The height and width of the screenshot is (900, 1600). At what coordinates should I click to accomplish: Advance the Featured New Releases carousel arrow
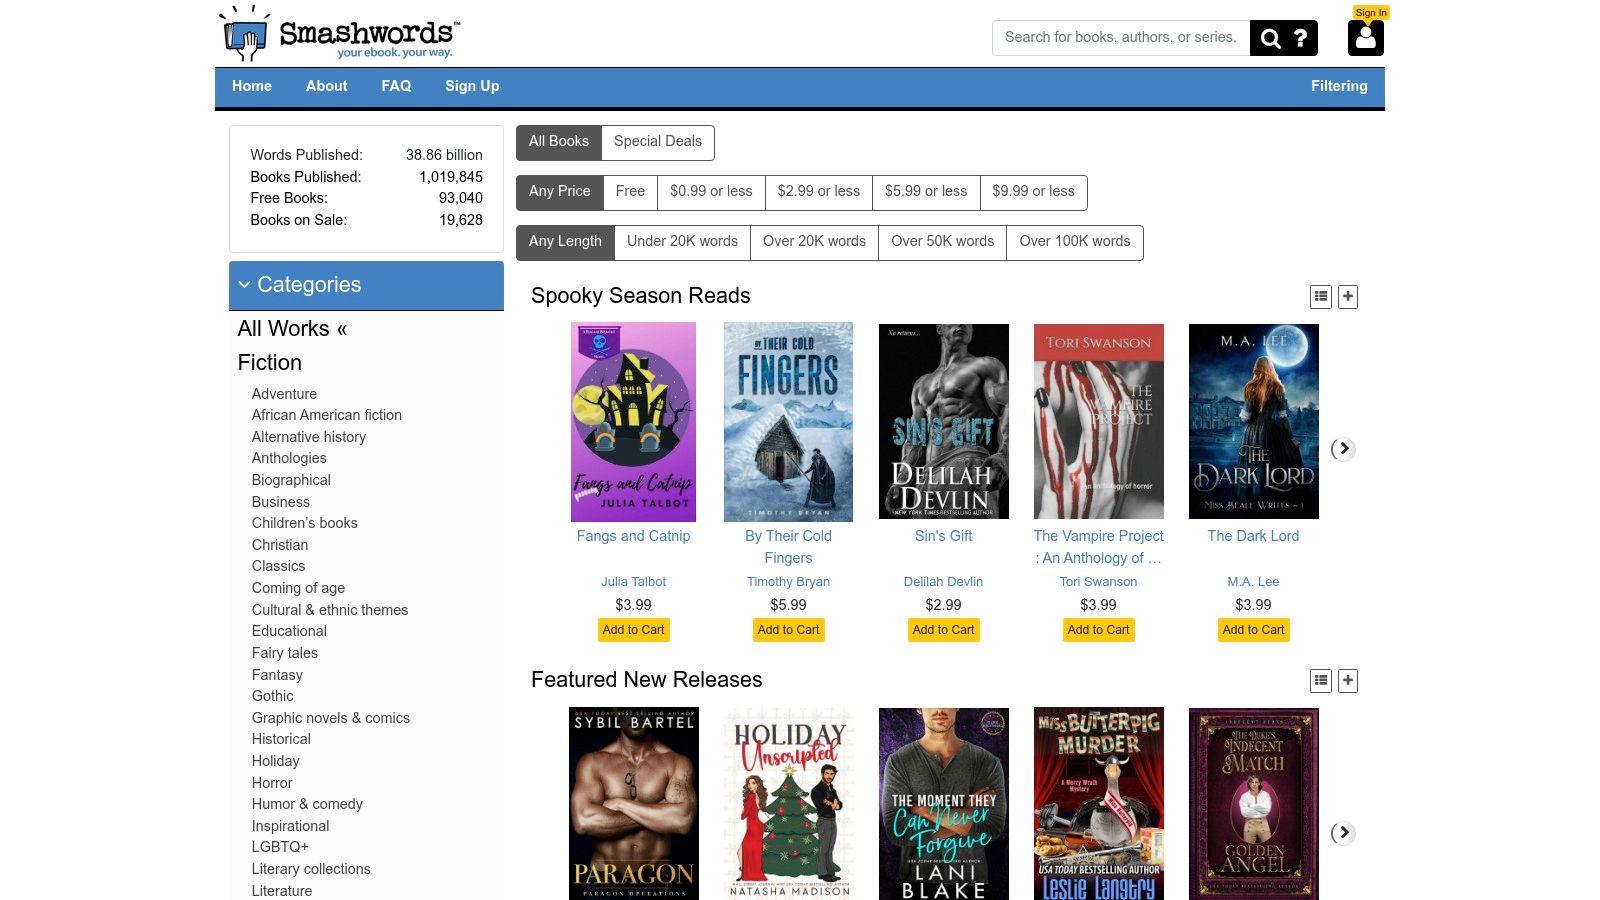pos(1343,832)
